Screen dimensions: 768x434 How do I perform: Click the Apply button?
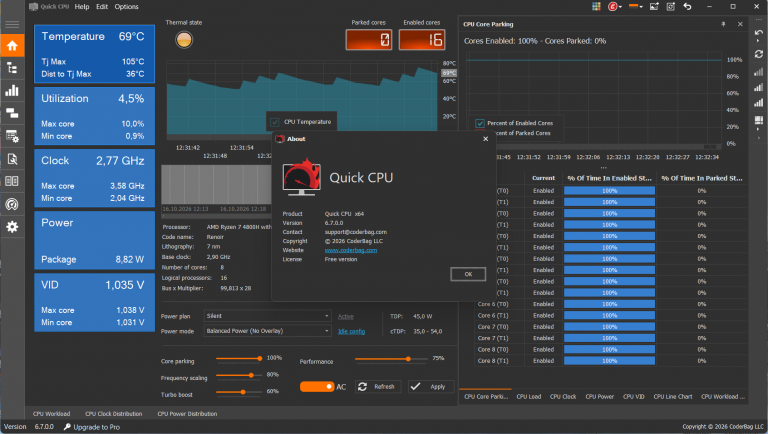point(431,386)
